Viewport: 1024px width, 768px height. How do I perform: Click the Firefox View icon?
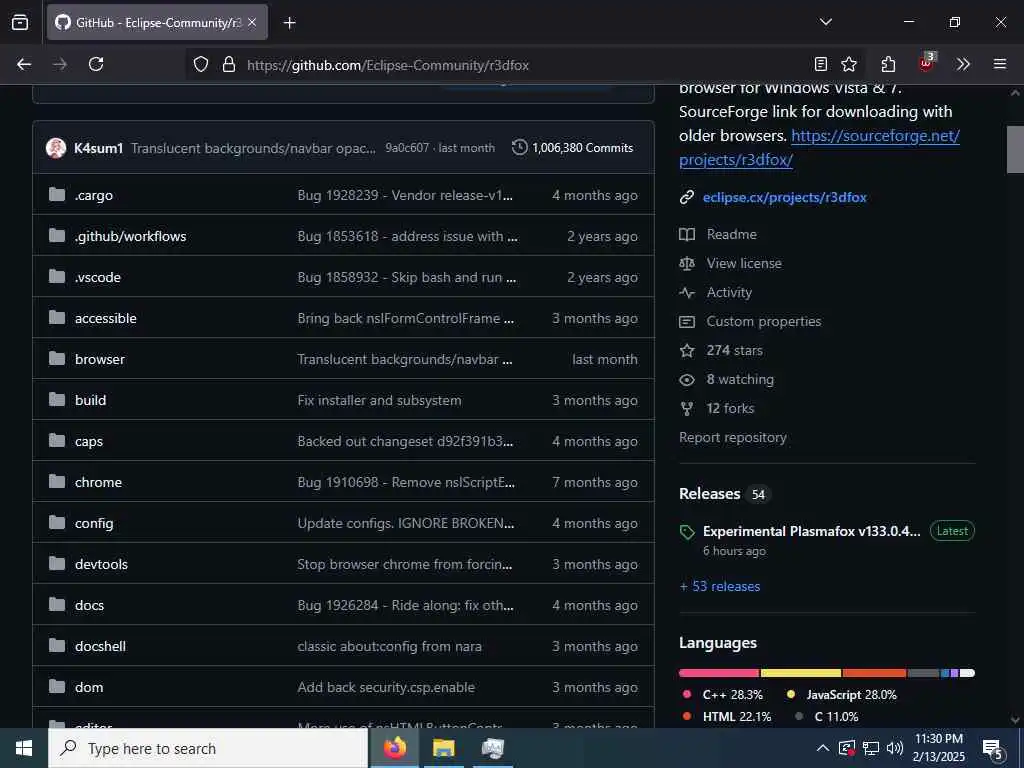coord(20,22)
